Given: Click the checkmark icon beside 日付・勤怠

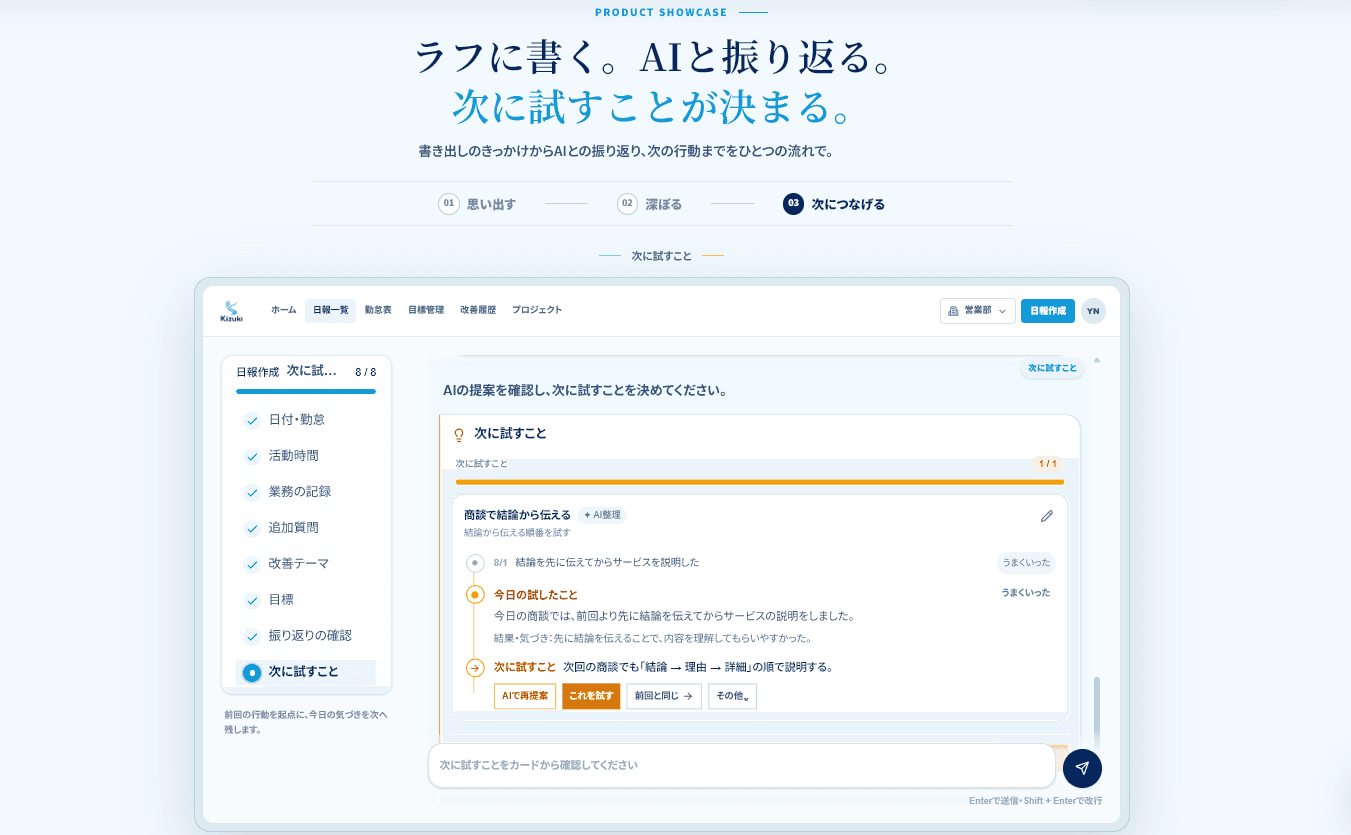Looking at the screenshot, I should 252,420.
